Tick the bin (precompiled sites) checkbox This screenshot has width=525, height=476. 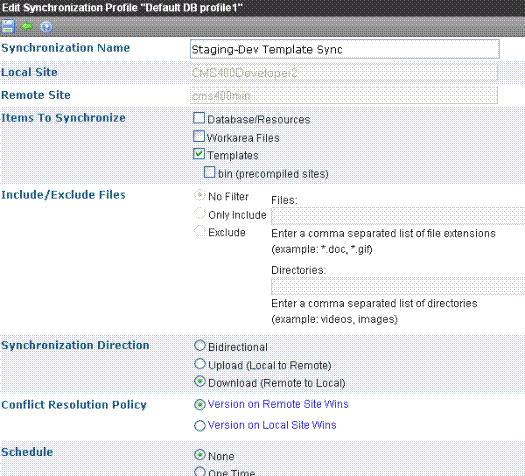pyautogui.click(x=210, y=172)
